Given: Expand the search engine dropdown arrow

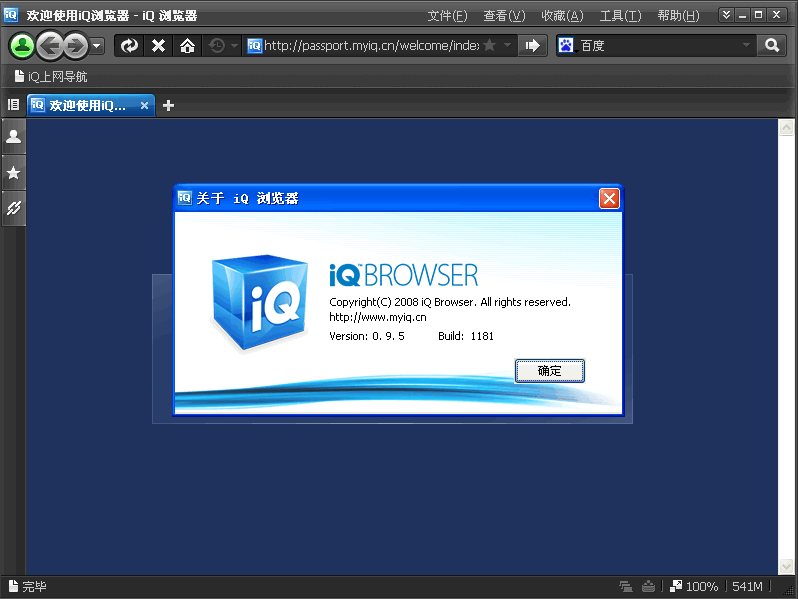Looking at the screenshot, I should coord(746,45).
